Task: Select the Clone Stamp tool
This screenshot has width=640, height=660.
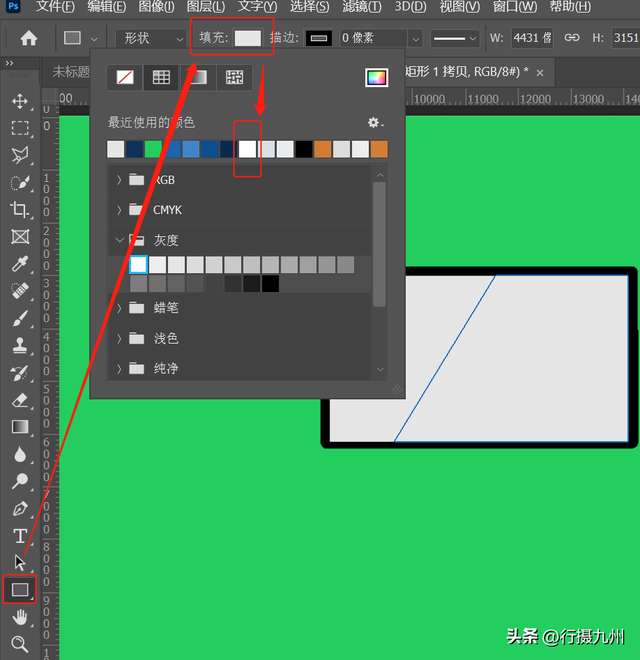Action: pyautogui.click(x=20, y=345)
